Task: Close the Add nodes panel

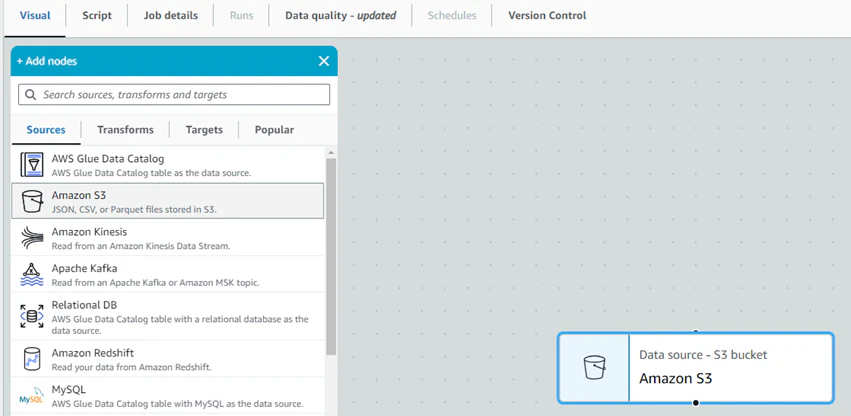Action: [324, 61]
